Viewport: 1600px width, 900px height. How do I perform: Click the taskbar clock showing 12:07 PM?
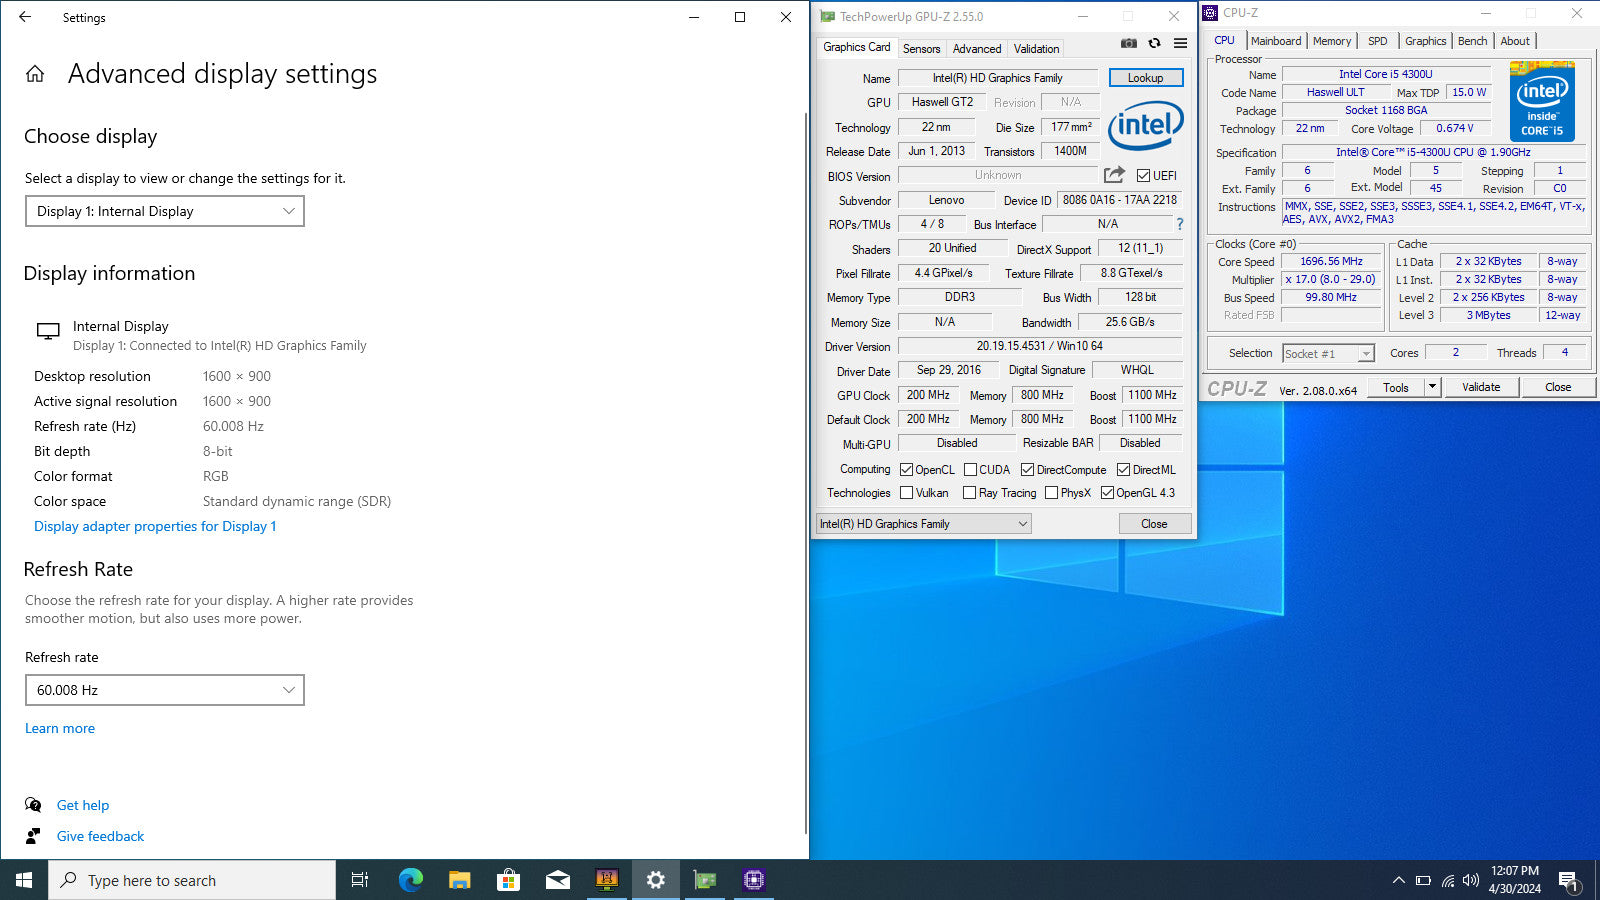(x=1514, y=880)
